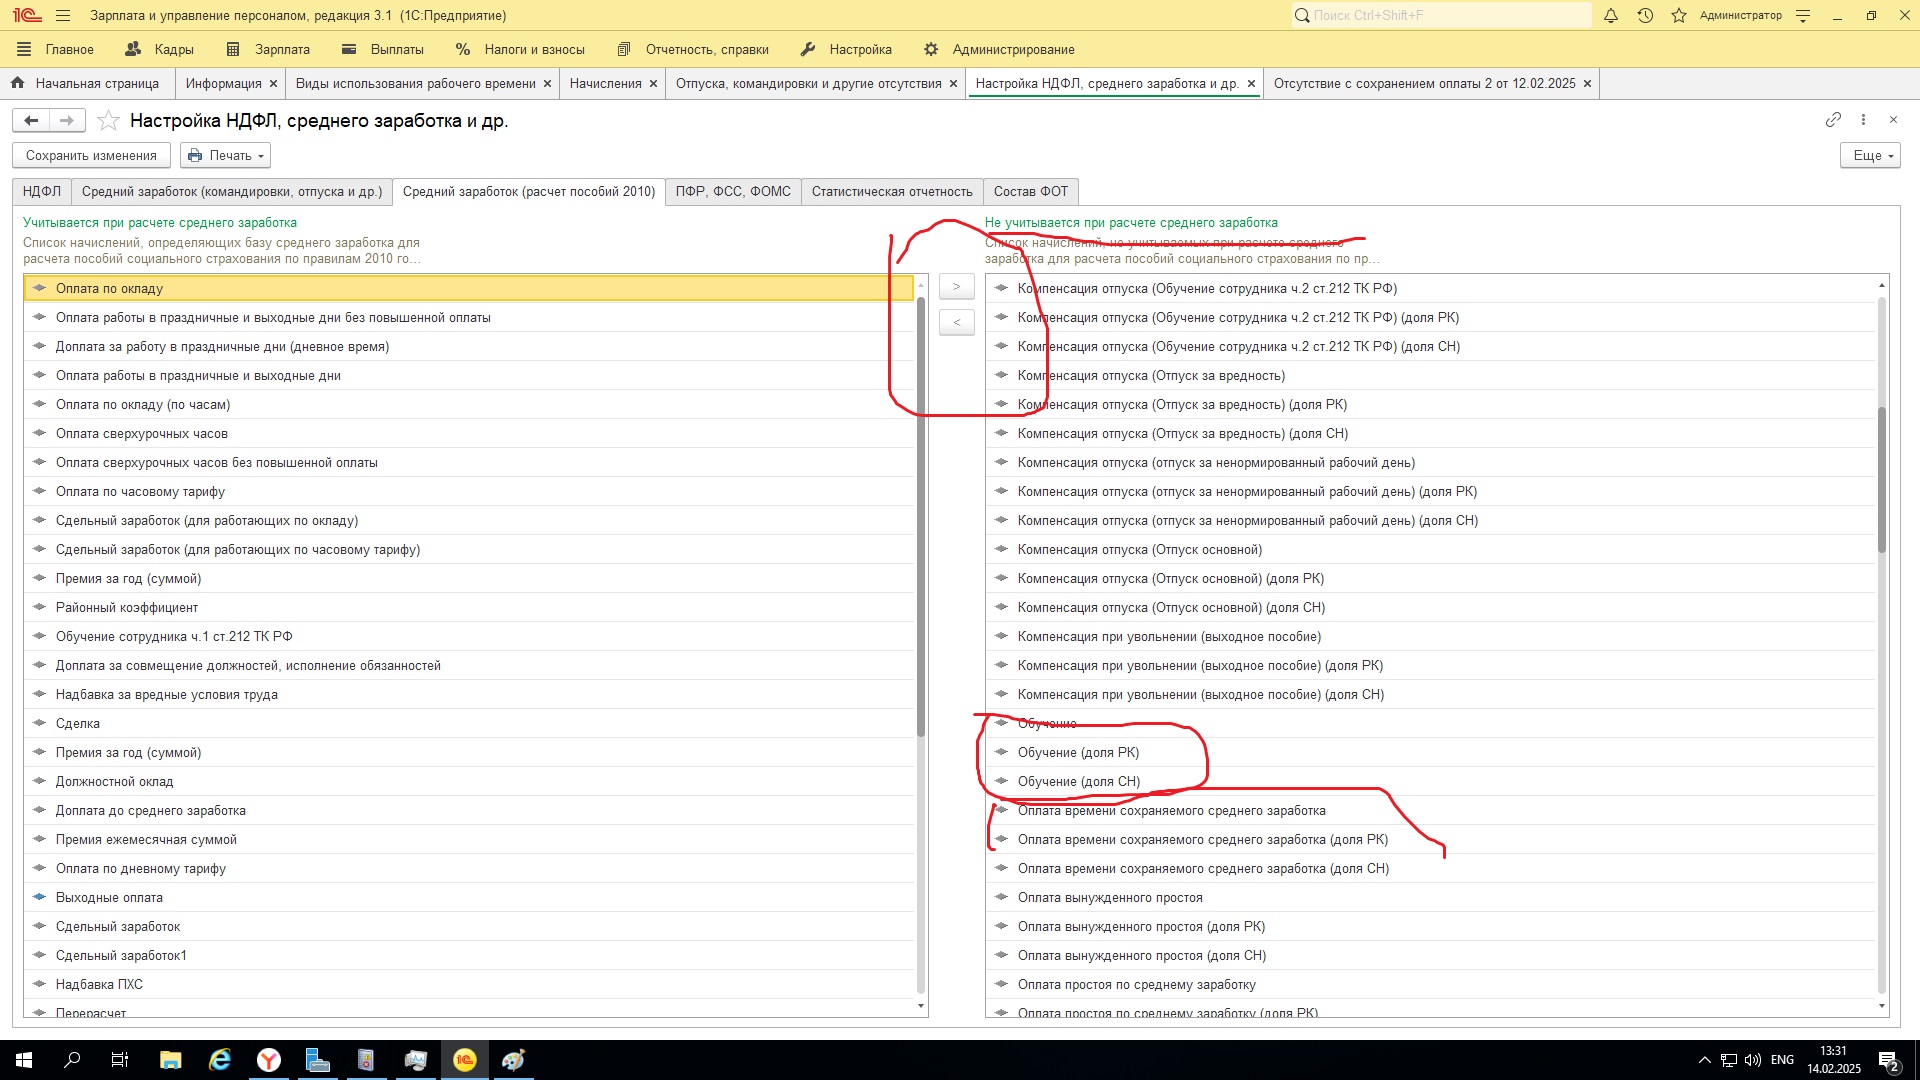Switch to the НДФЛ tab
The width and height of the screenshot is (1920, 1080).
pos(42,191)
